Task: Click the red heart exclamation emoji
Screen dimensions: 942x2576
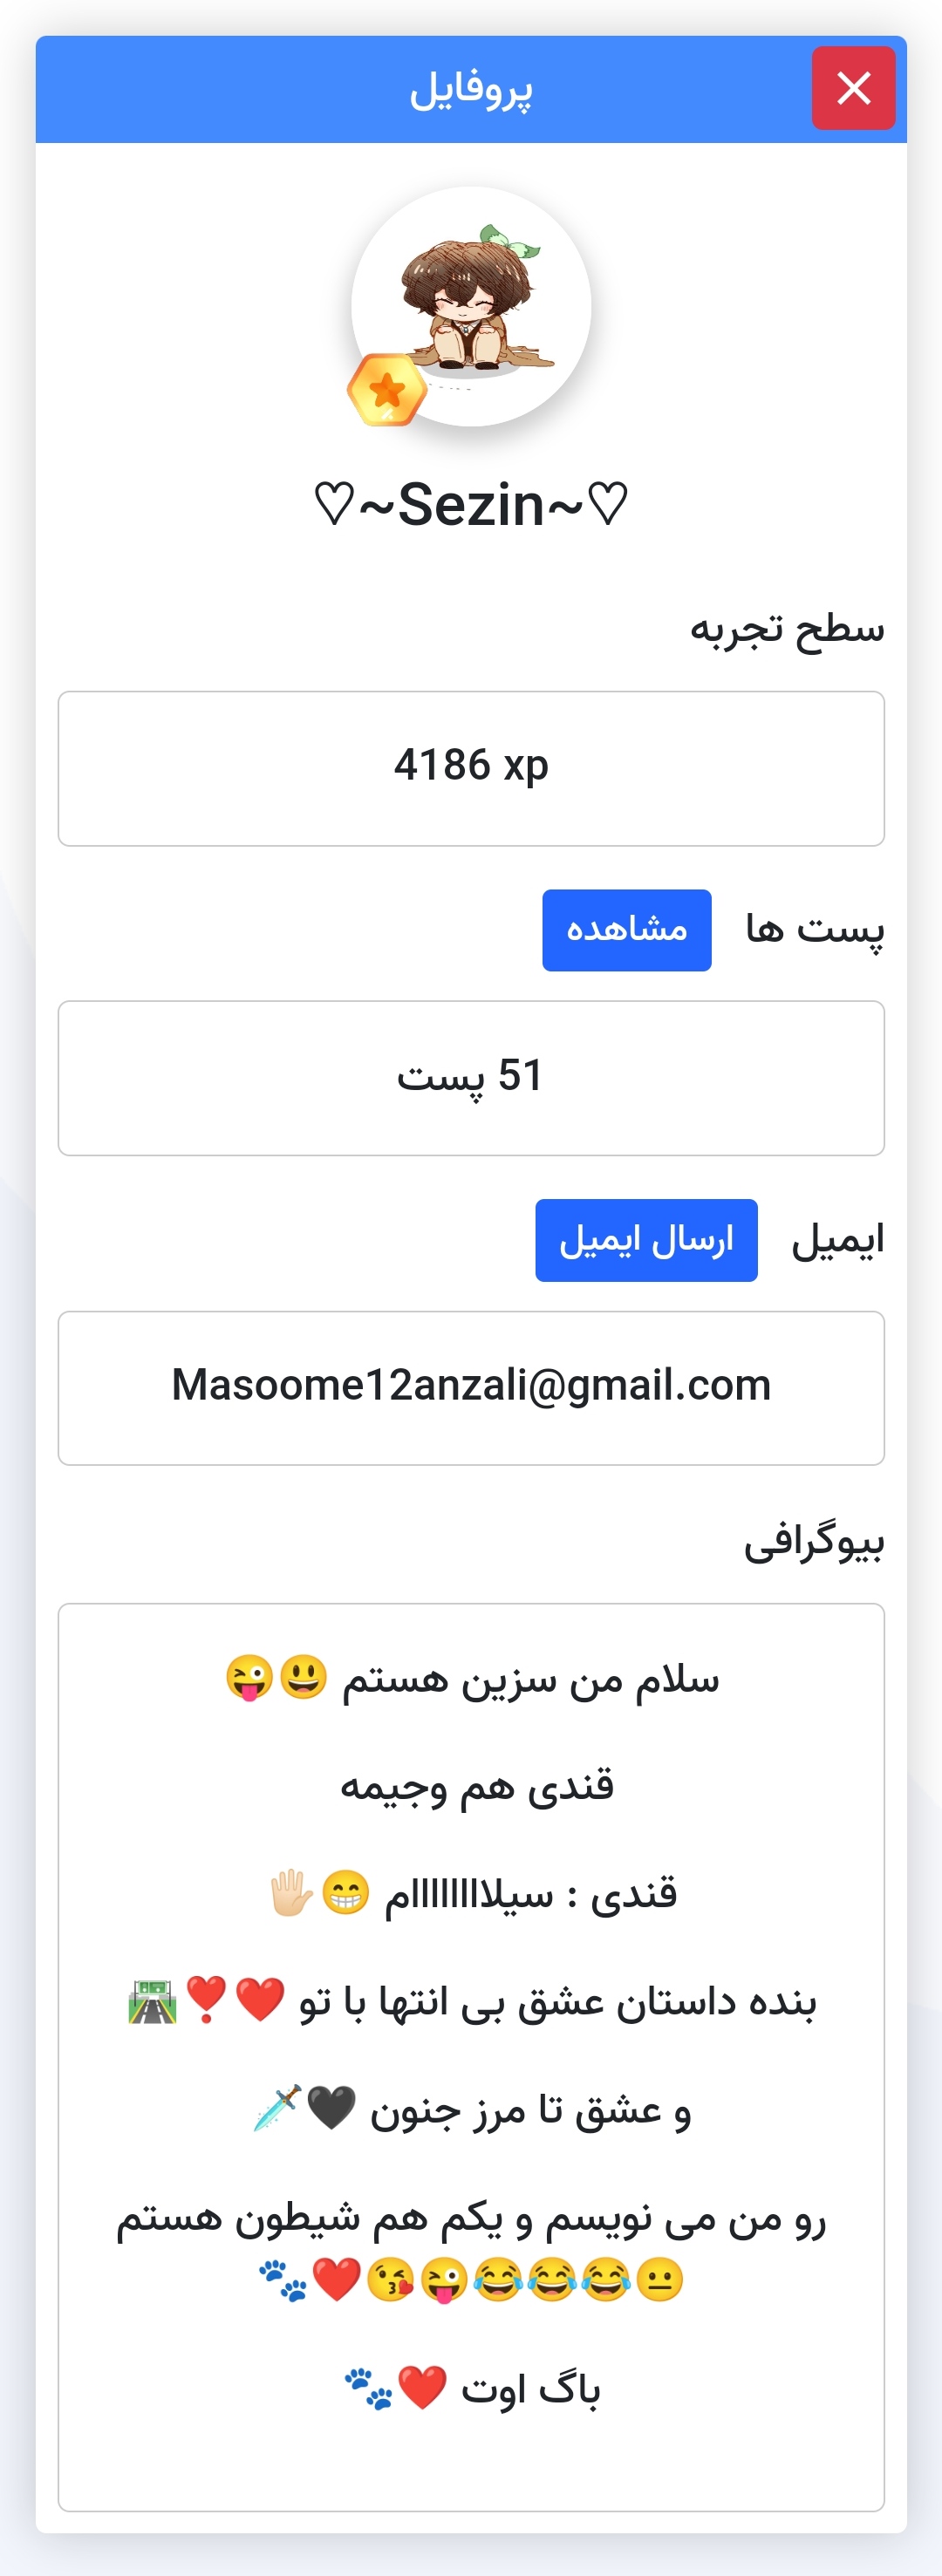Action: pos(207,2000)
